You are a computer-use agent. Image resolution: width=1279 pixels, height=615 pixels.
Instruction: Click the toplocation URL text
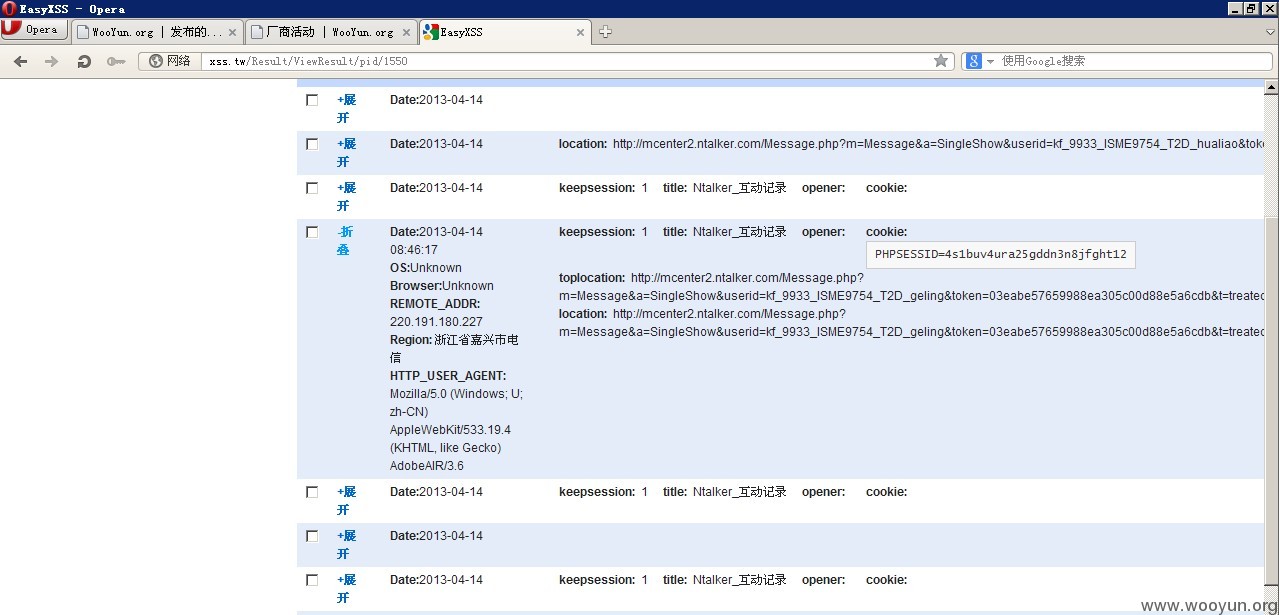click(x=911, y=287)
